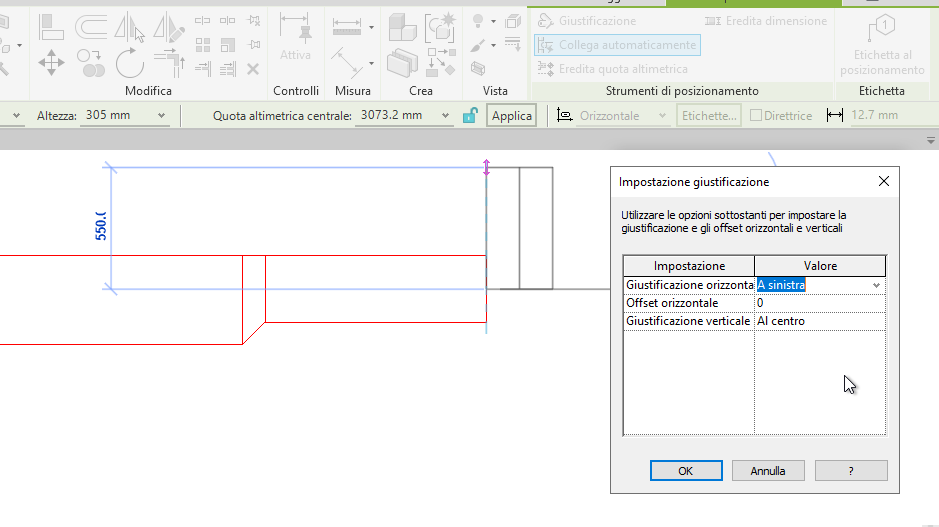
Task: Select Trim/Extend to Corner tool
Action: [x=169, y=62]
